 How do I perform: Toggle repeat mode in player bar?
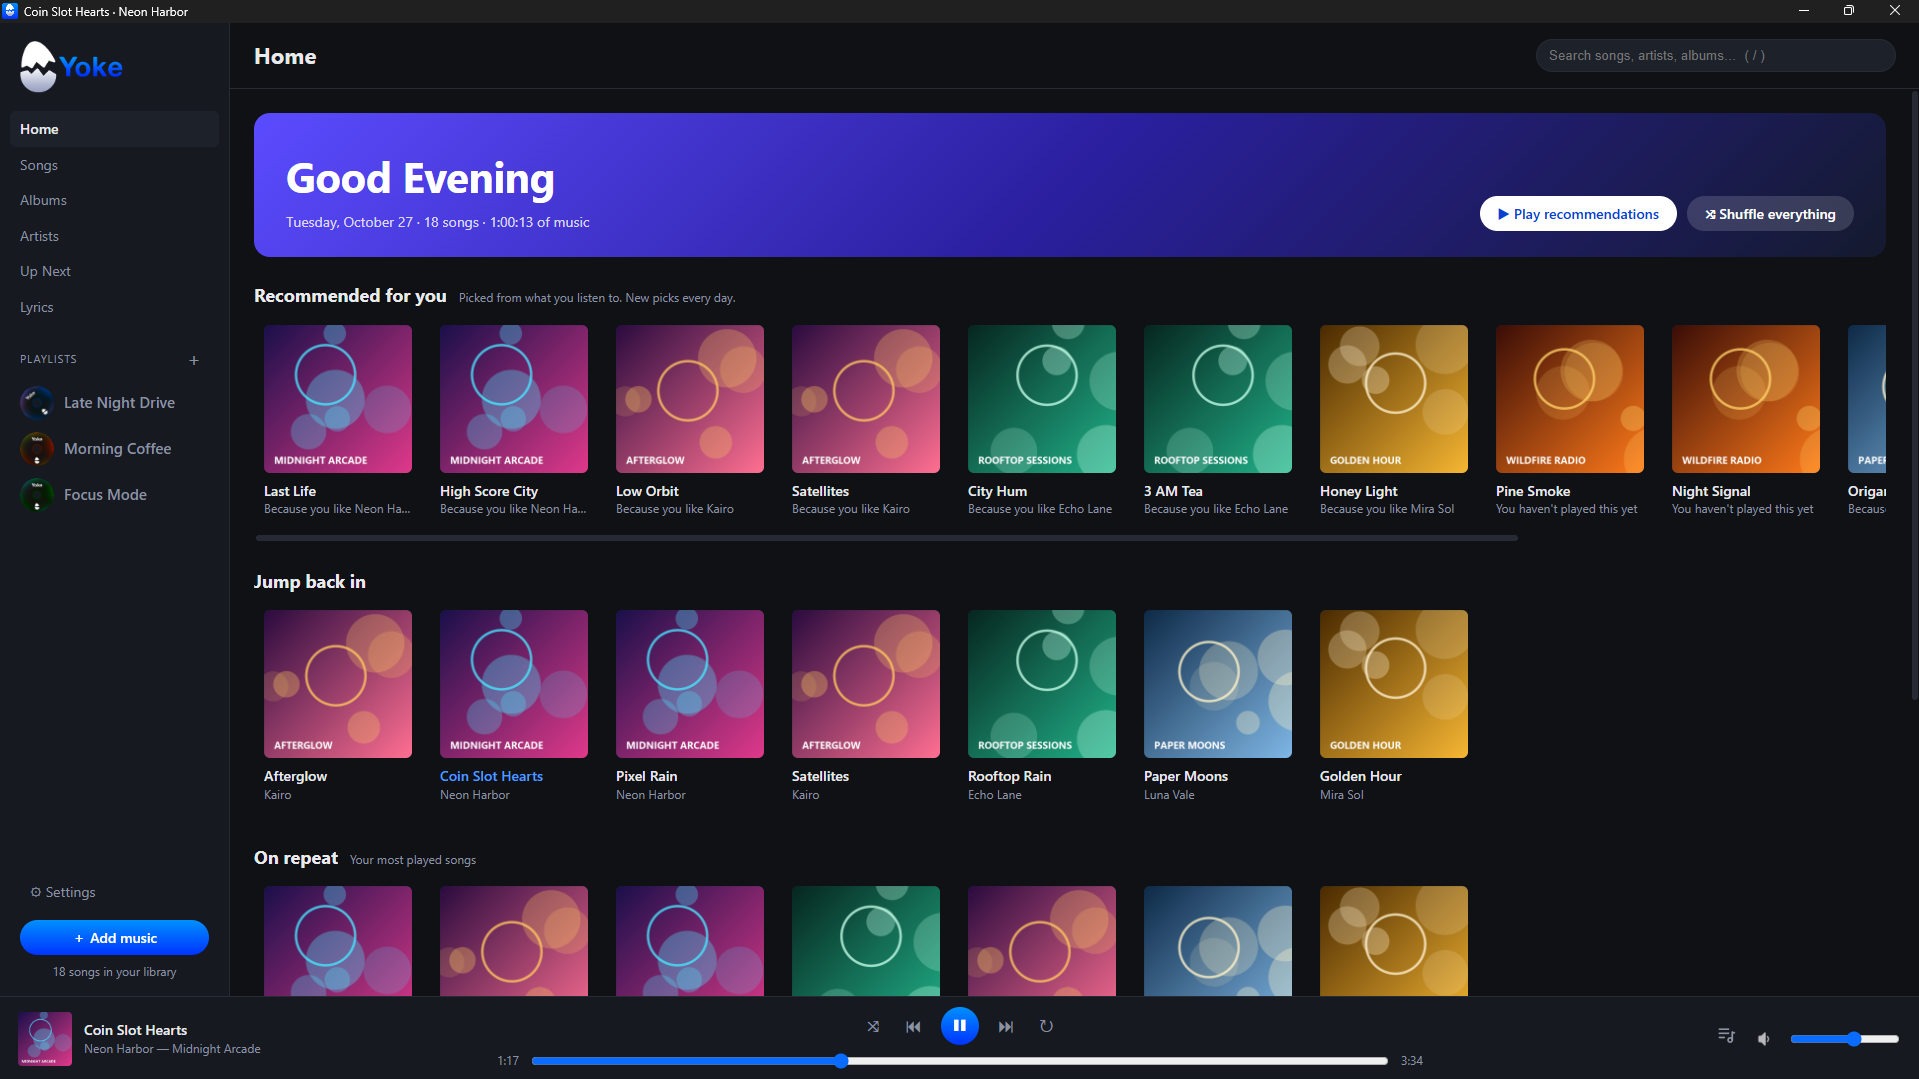(1046, 1026)
